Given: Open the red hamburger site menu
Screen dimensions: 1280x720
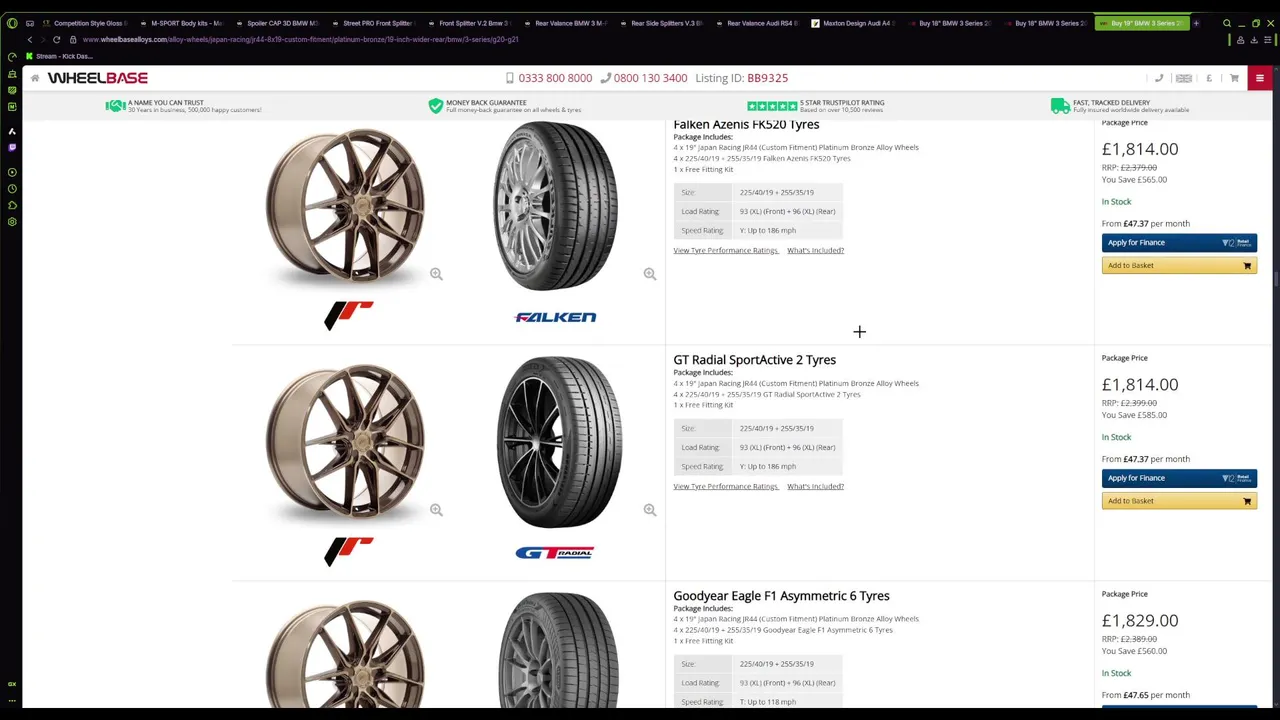Looking at the screenshot, I should point(1259,78).
